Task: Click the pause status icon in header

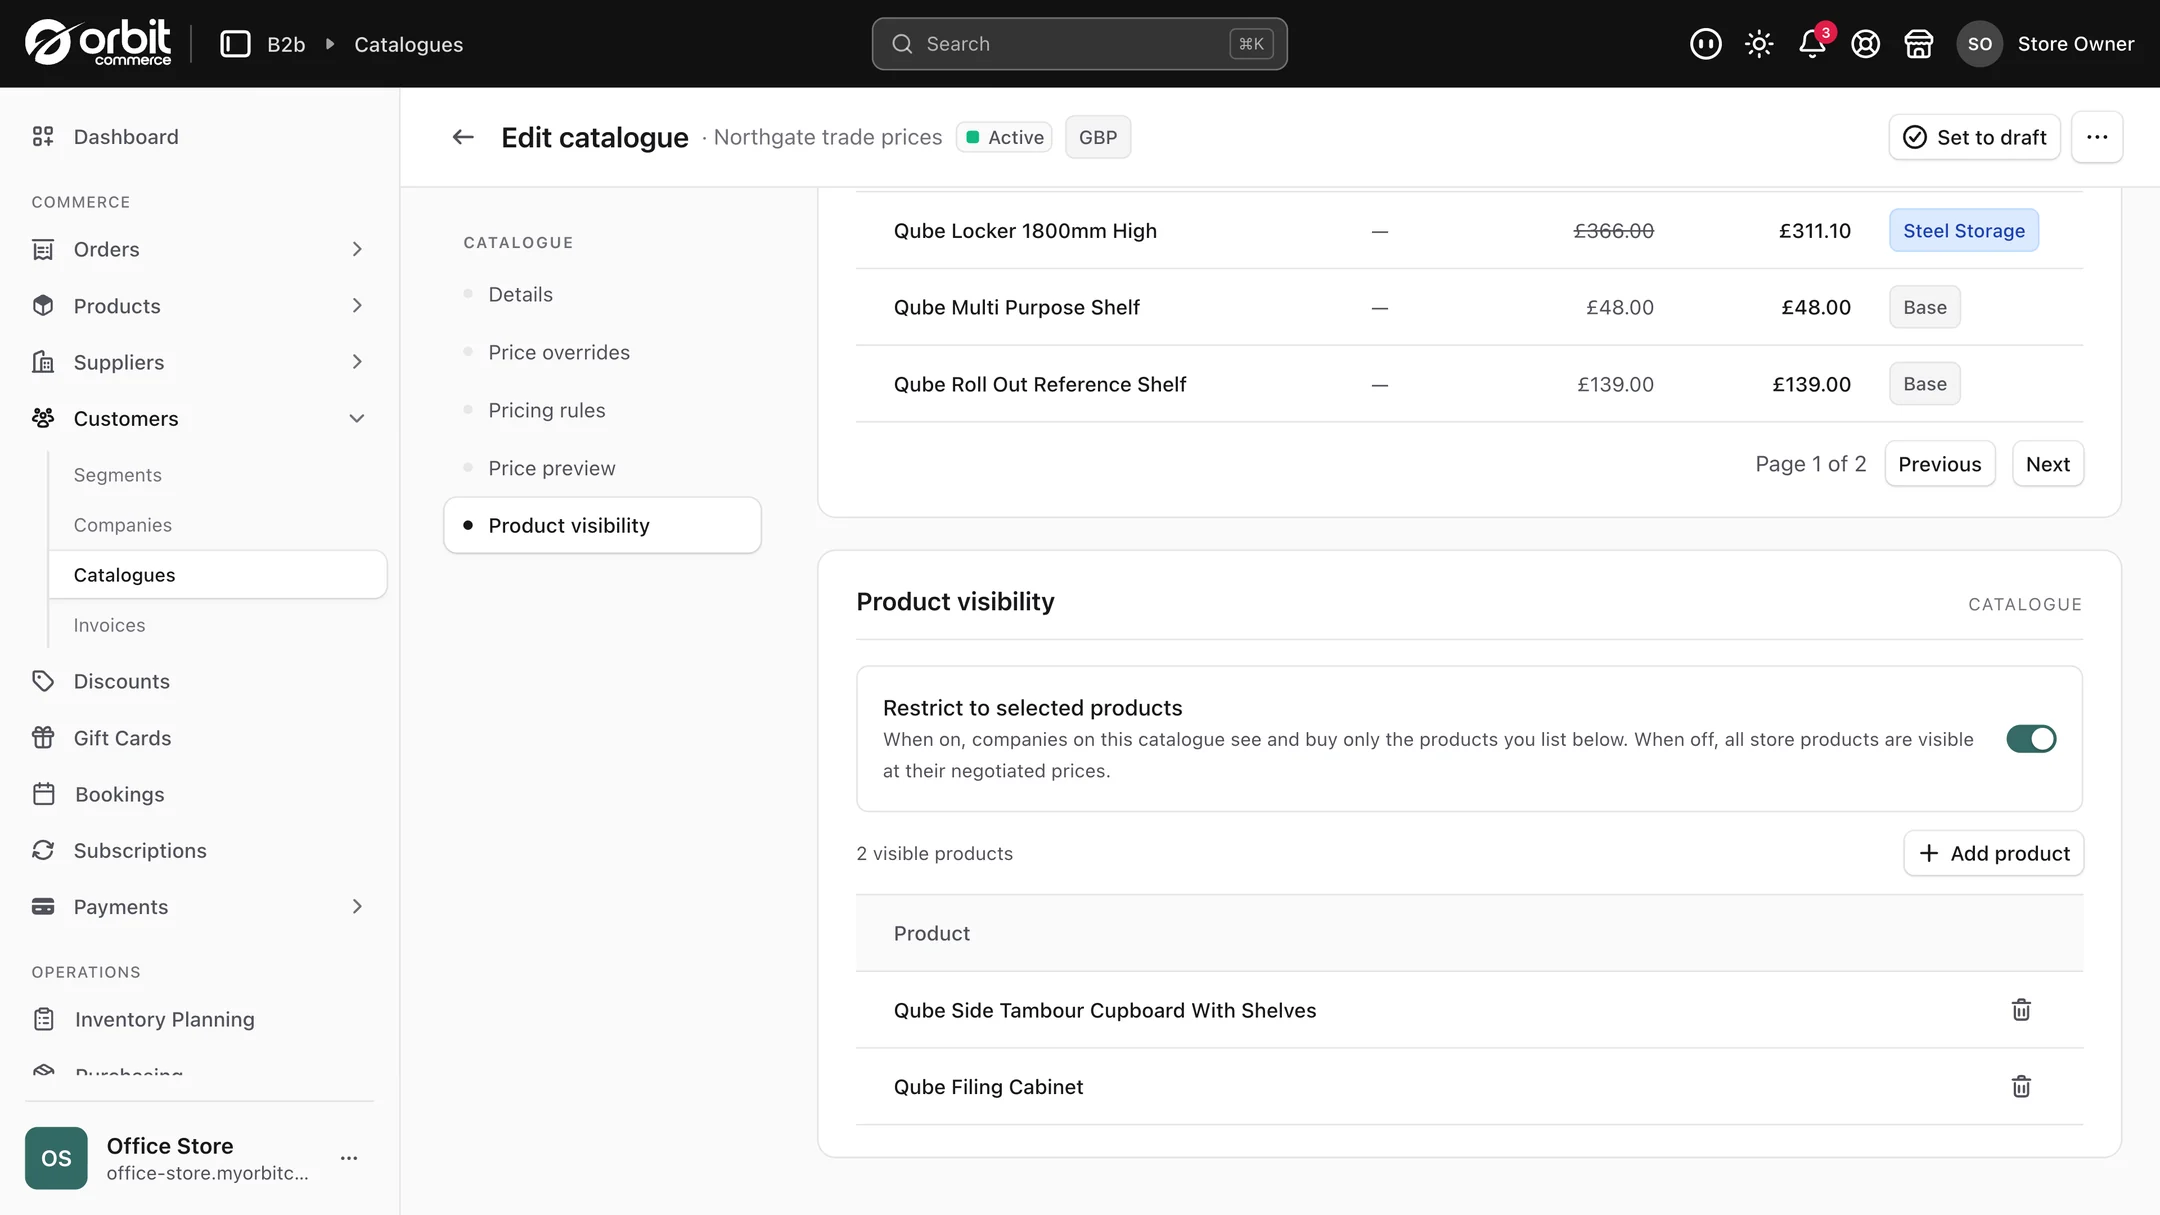Action: tap(1705, 44)
